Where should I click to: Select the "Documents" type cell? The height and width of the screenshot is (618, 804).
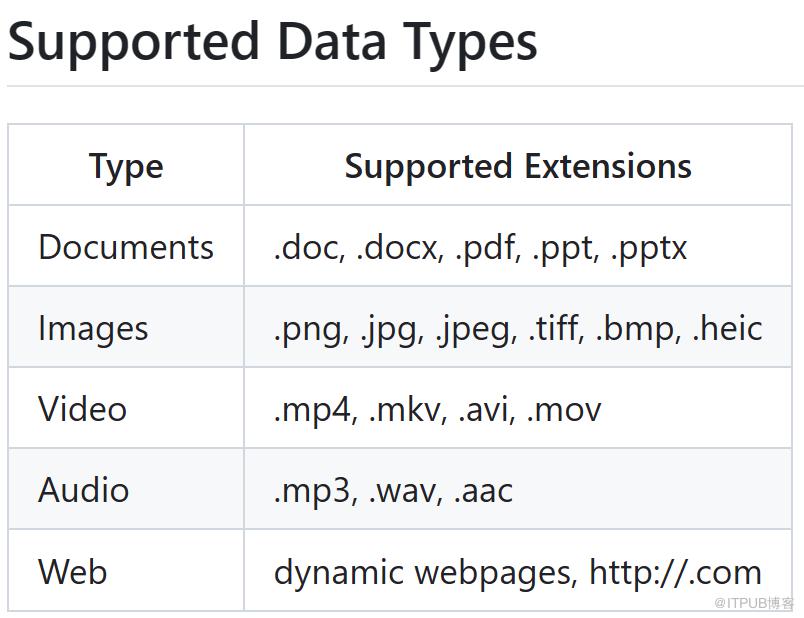[x=126, y=247]
